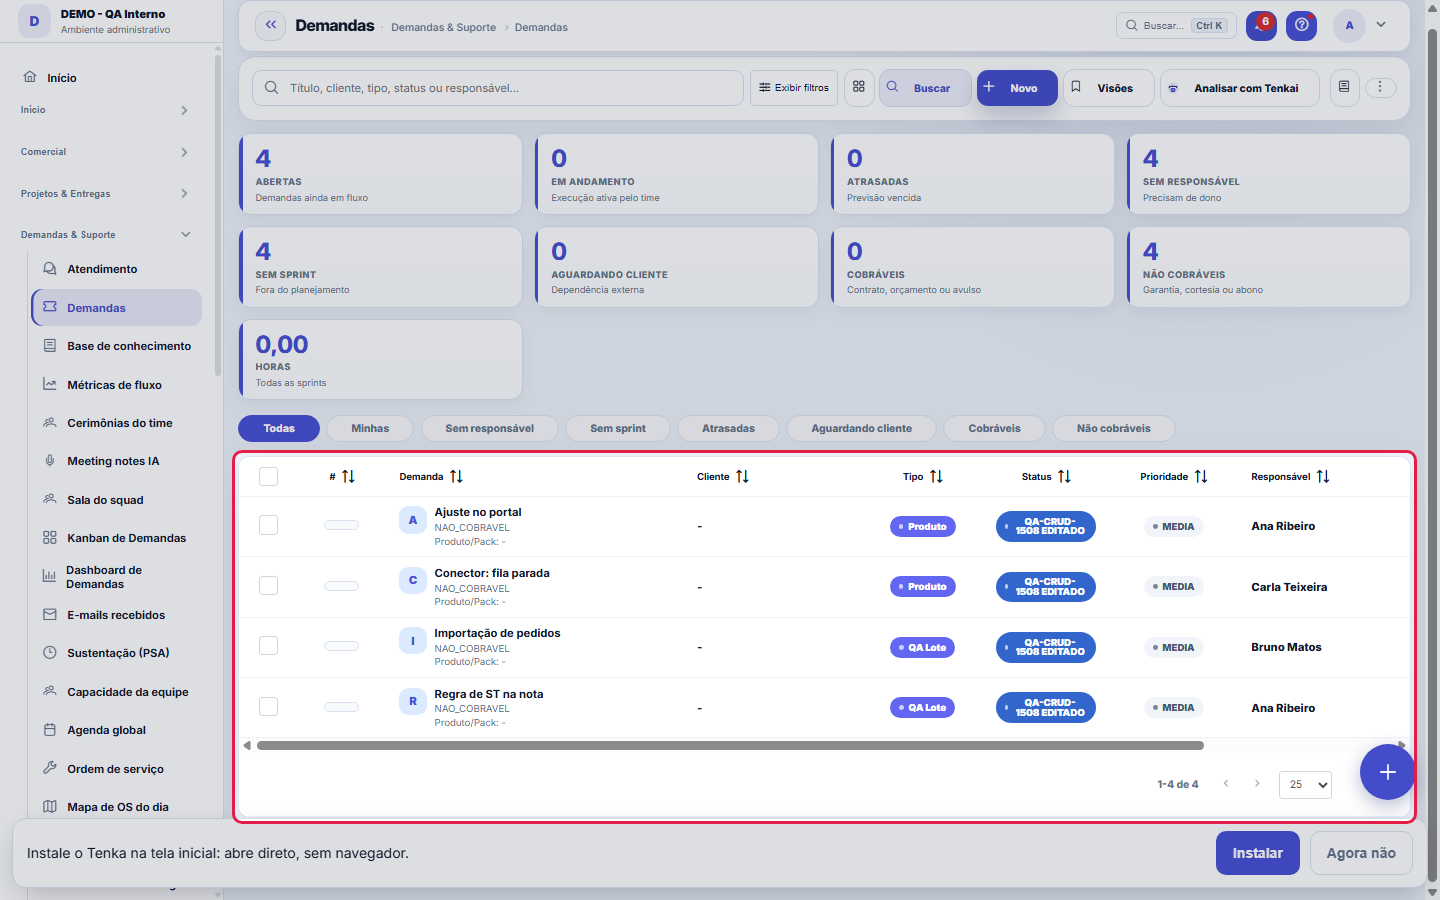Click Exibir filtros button
This screenshot has height=900, width=1440.
pyautogui.click(x=794, y=88)
